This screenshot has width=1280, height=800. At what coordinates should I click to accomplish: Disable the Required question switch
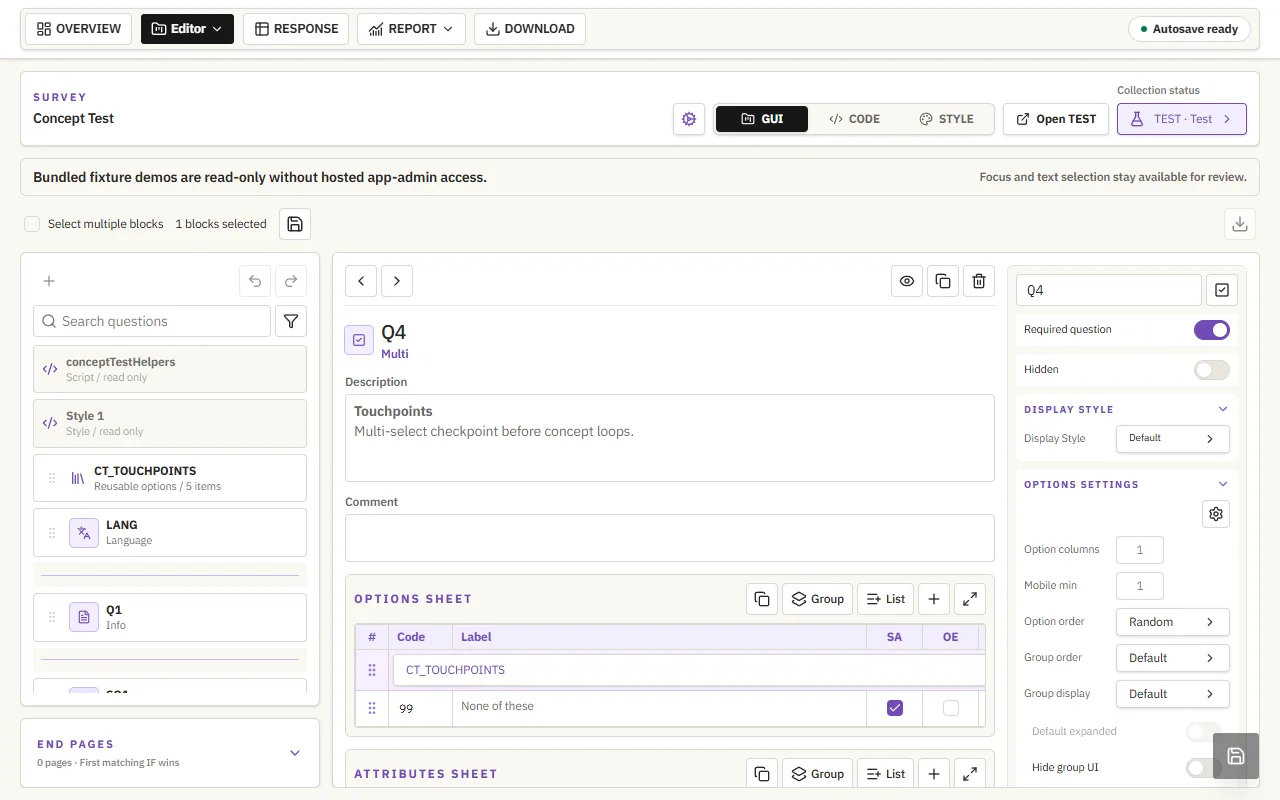1212,330
